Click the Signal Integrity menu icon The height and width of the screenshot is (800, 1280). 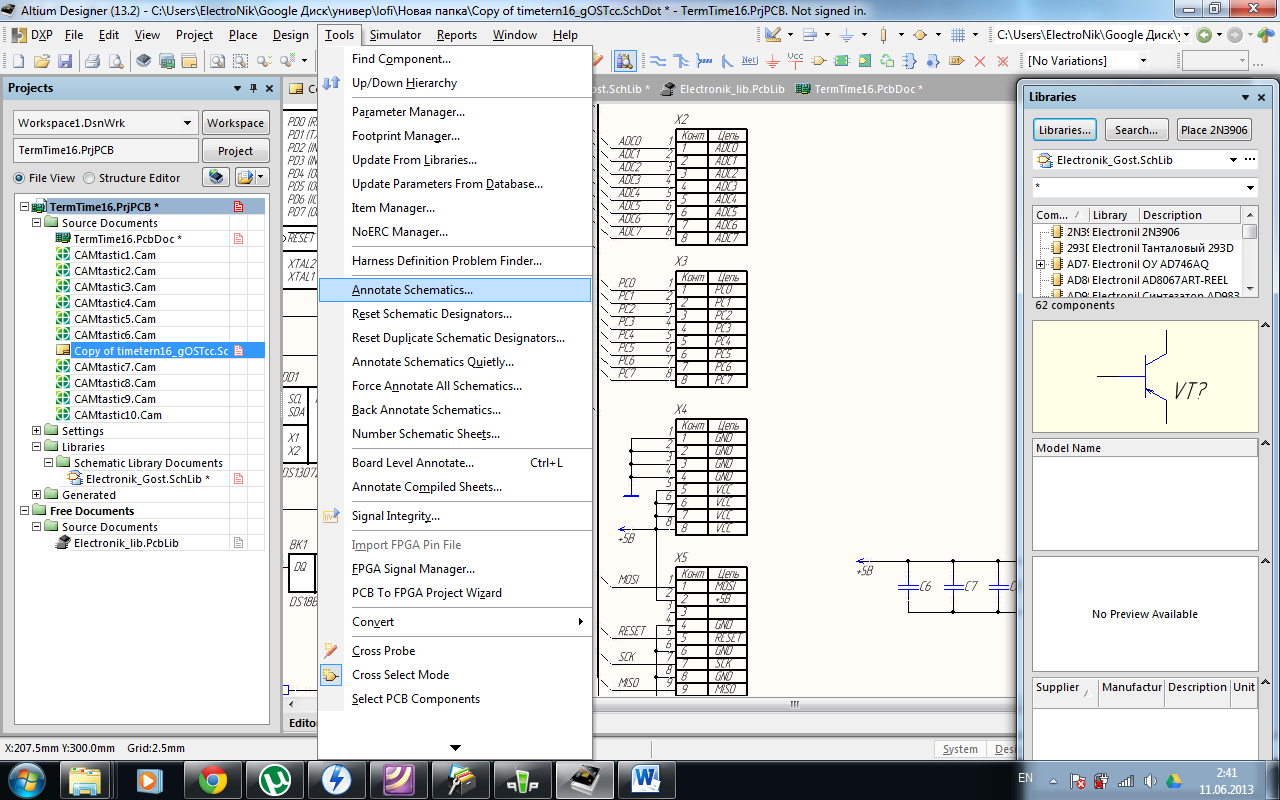point(332,516)
